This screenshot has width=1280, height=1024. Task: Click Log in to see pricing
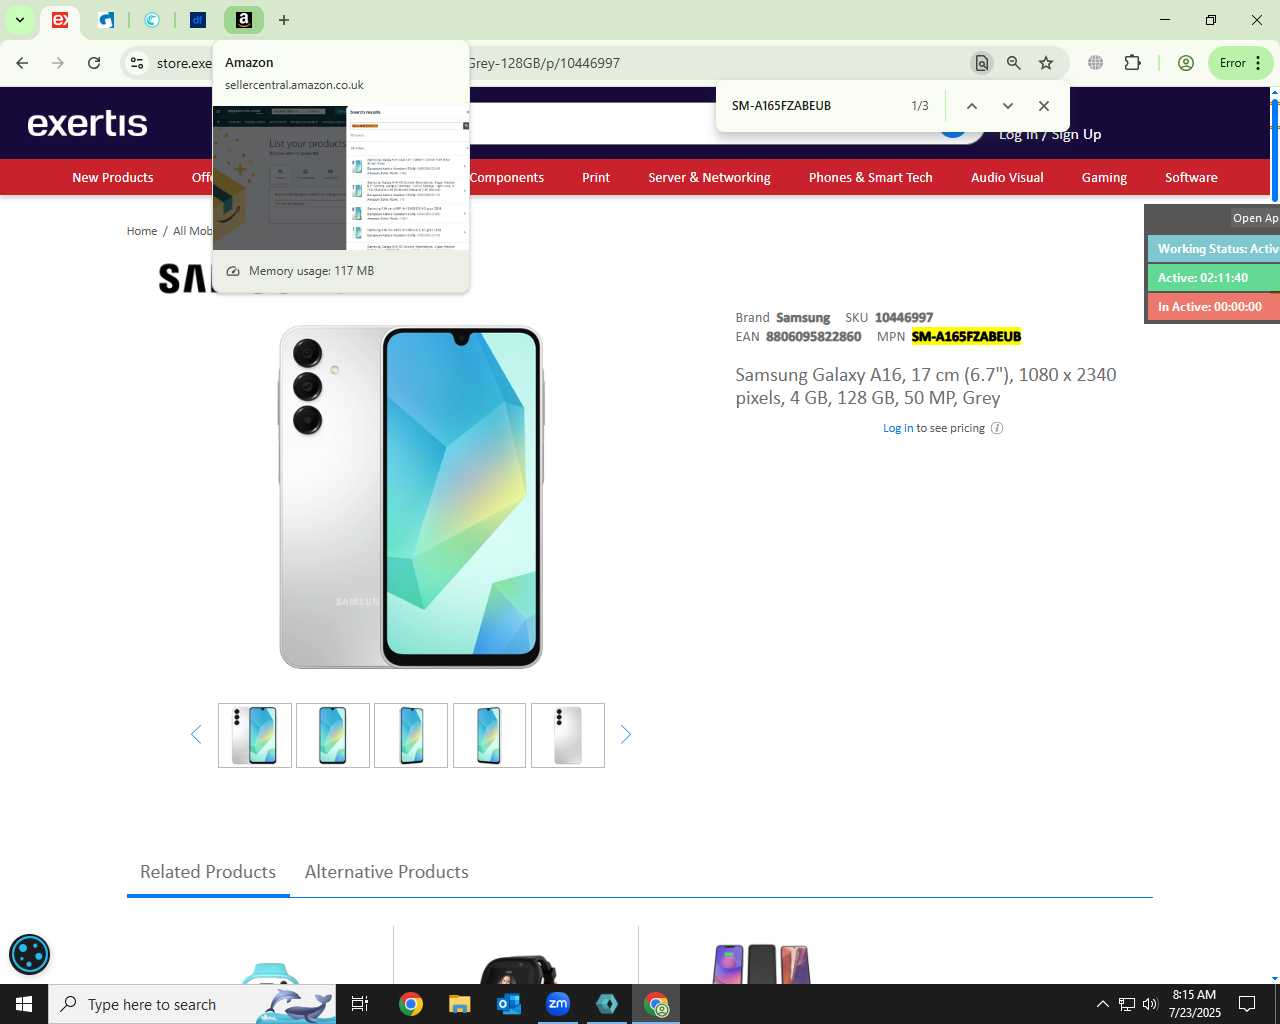(898, 428)
